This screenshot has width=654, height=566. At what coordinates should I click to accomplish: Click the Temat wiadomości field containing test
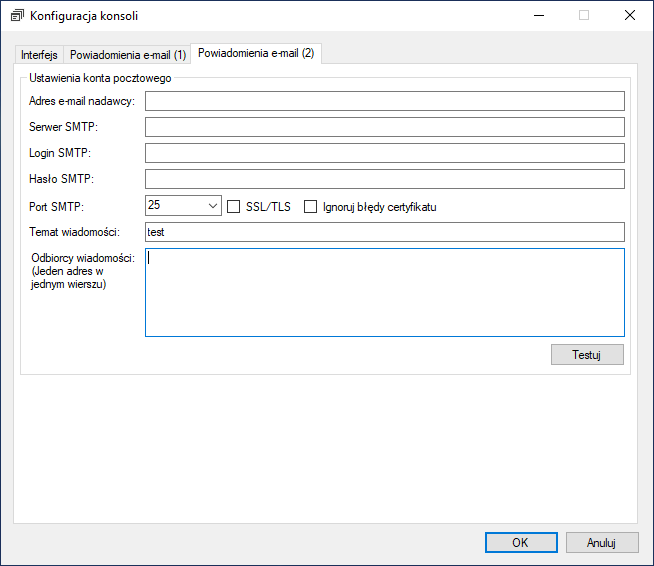click(385, 232)
